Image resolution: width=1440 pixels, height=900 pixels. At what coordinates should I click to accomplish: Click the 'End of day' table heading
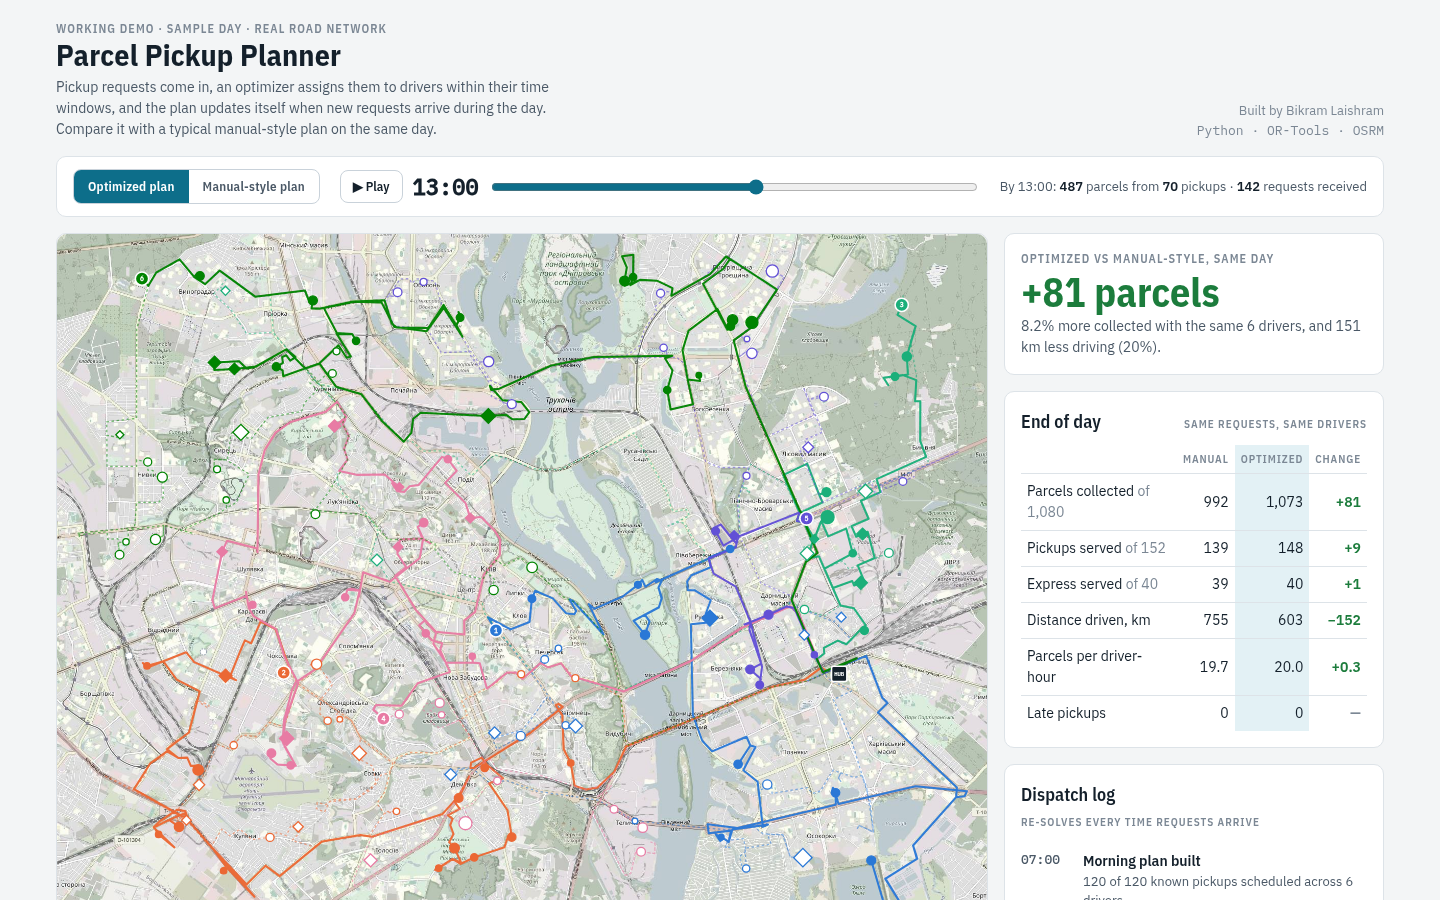[x=1061, y=422]
